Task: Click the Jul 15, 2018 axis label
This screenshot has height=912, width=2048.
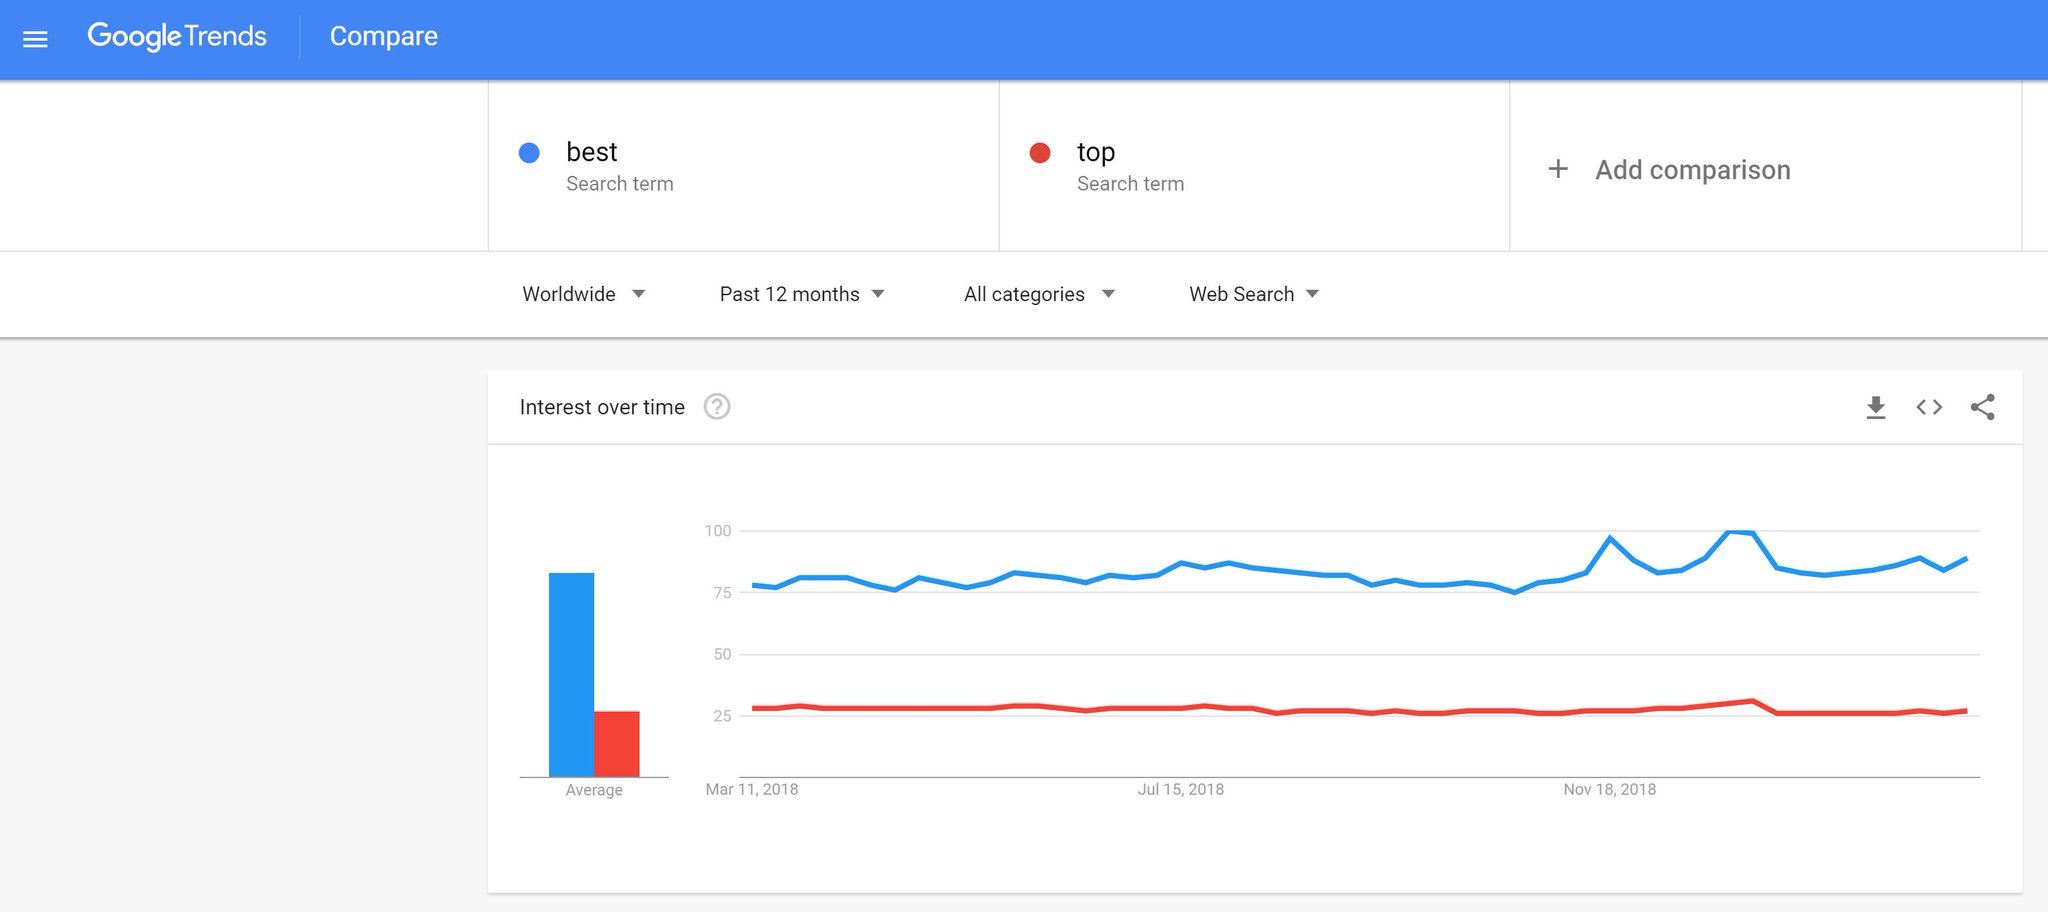Action: 1181,789
